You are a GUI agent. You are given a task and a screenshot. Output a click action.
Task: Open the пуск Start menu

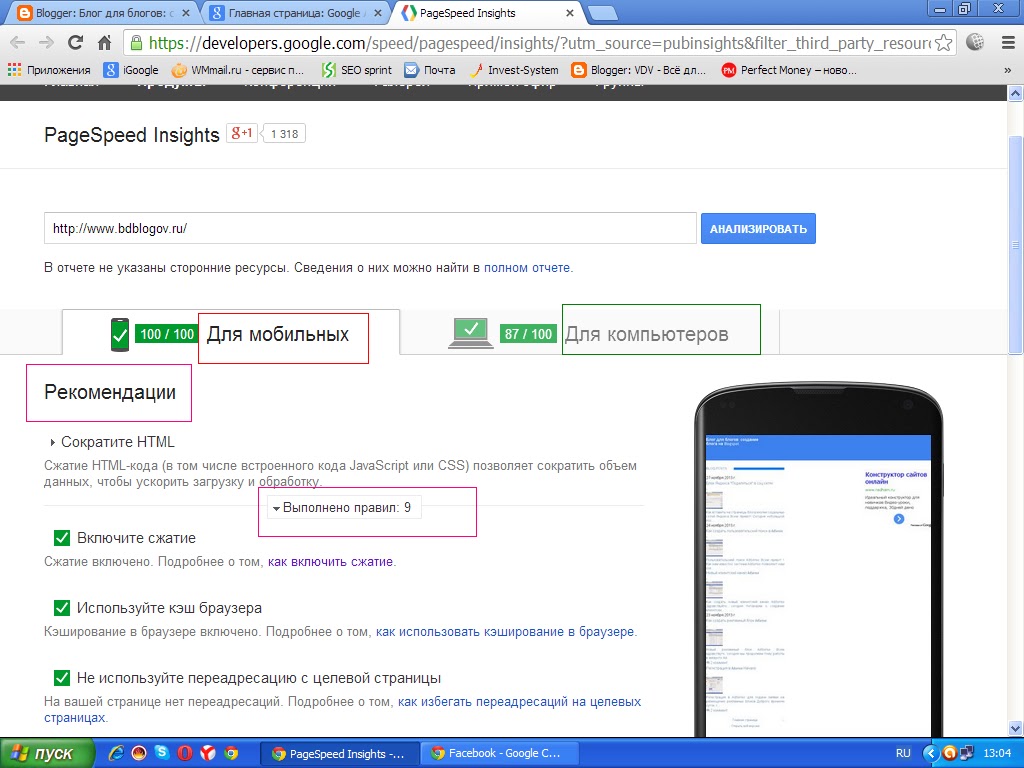(x=47, y=754)
